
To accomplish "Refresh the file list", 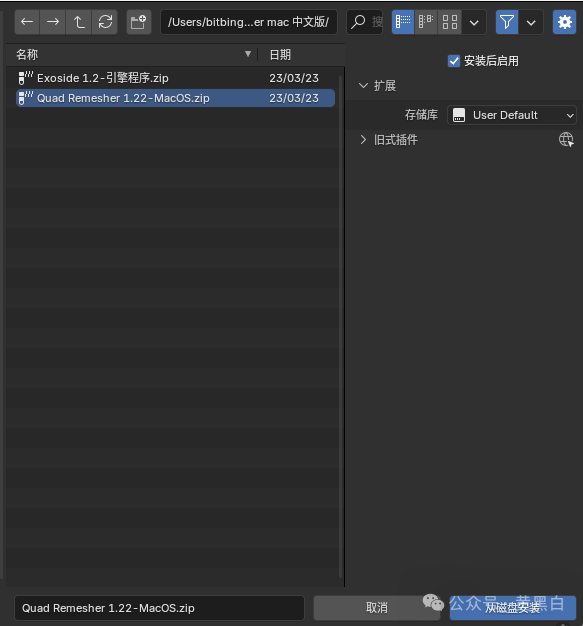I will 105,22.
